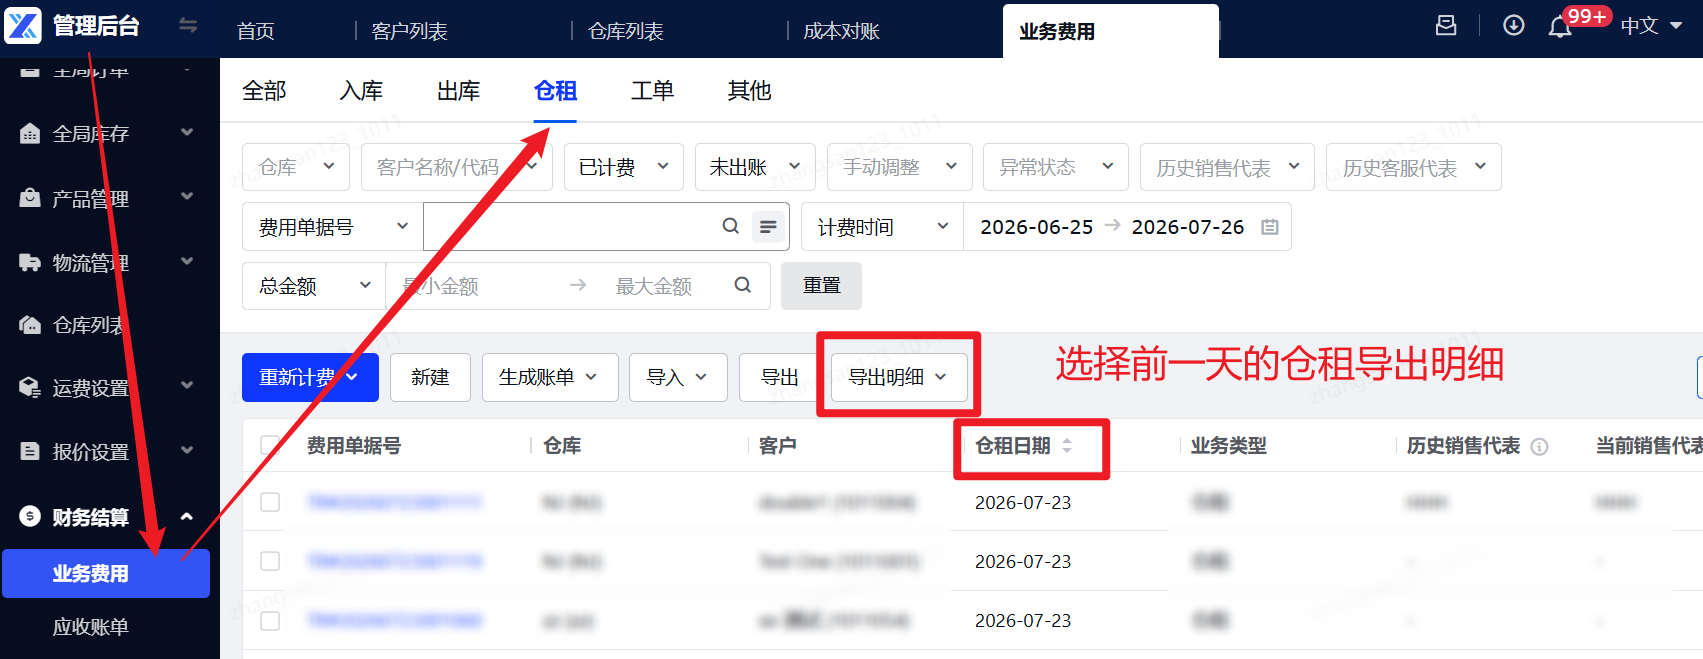Click the 导出 export button
The width and height of the screenshot is (1703, 659).
[779, 377]
